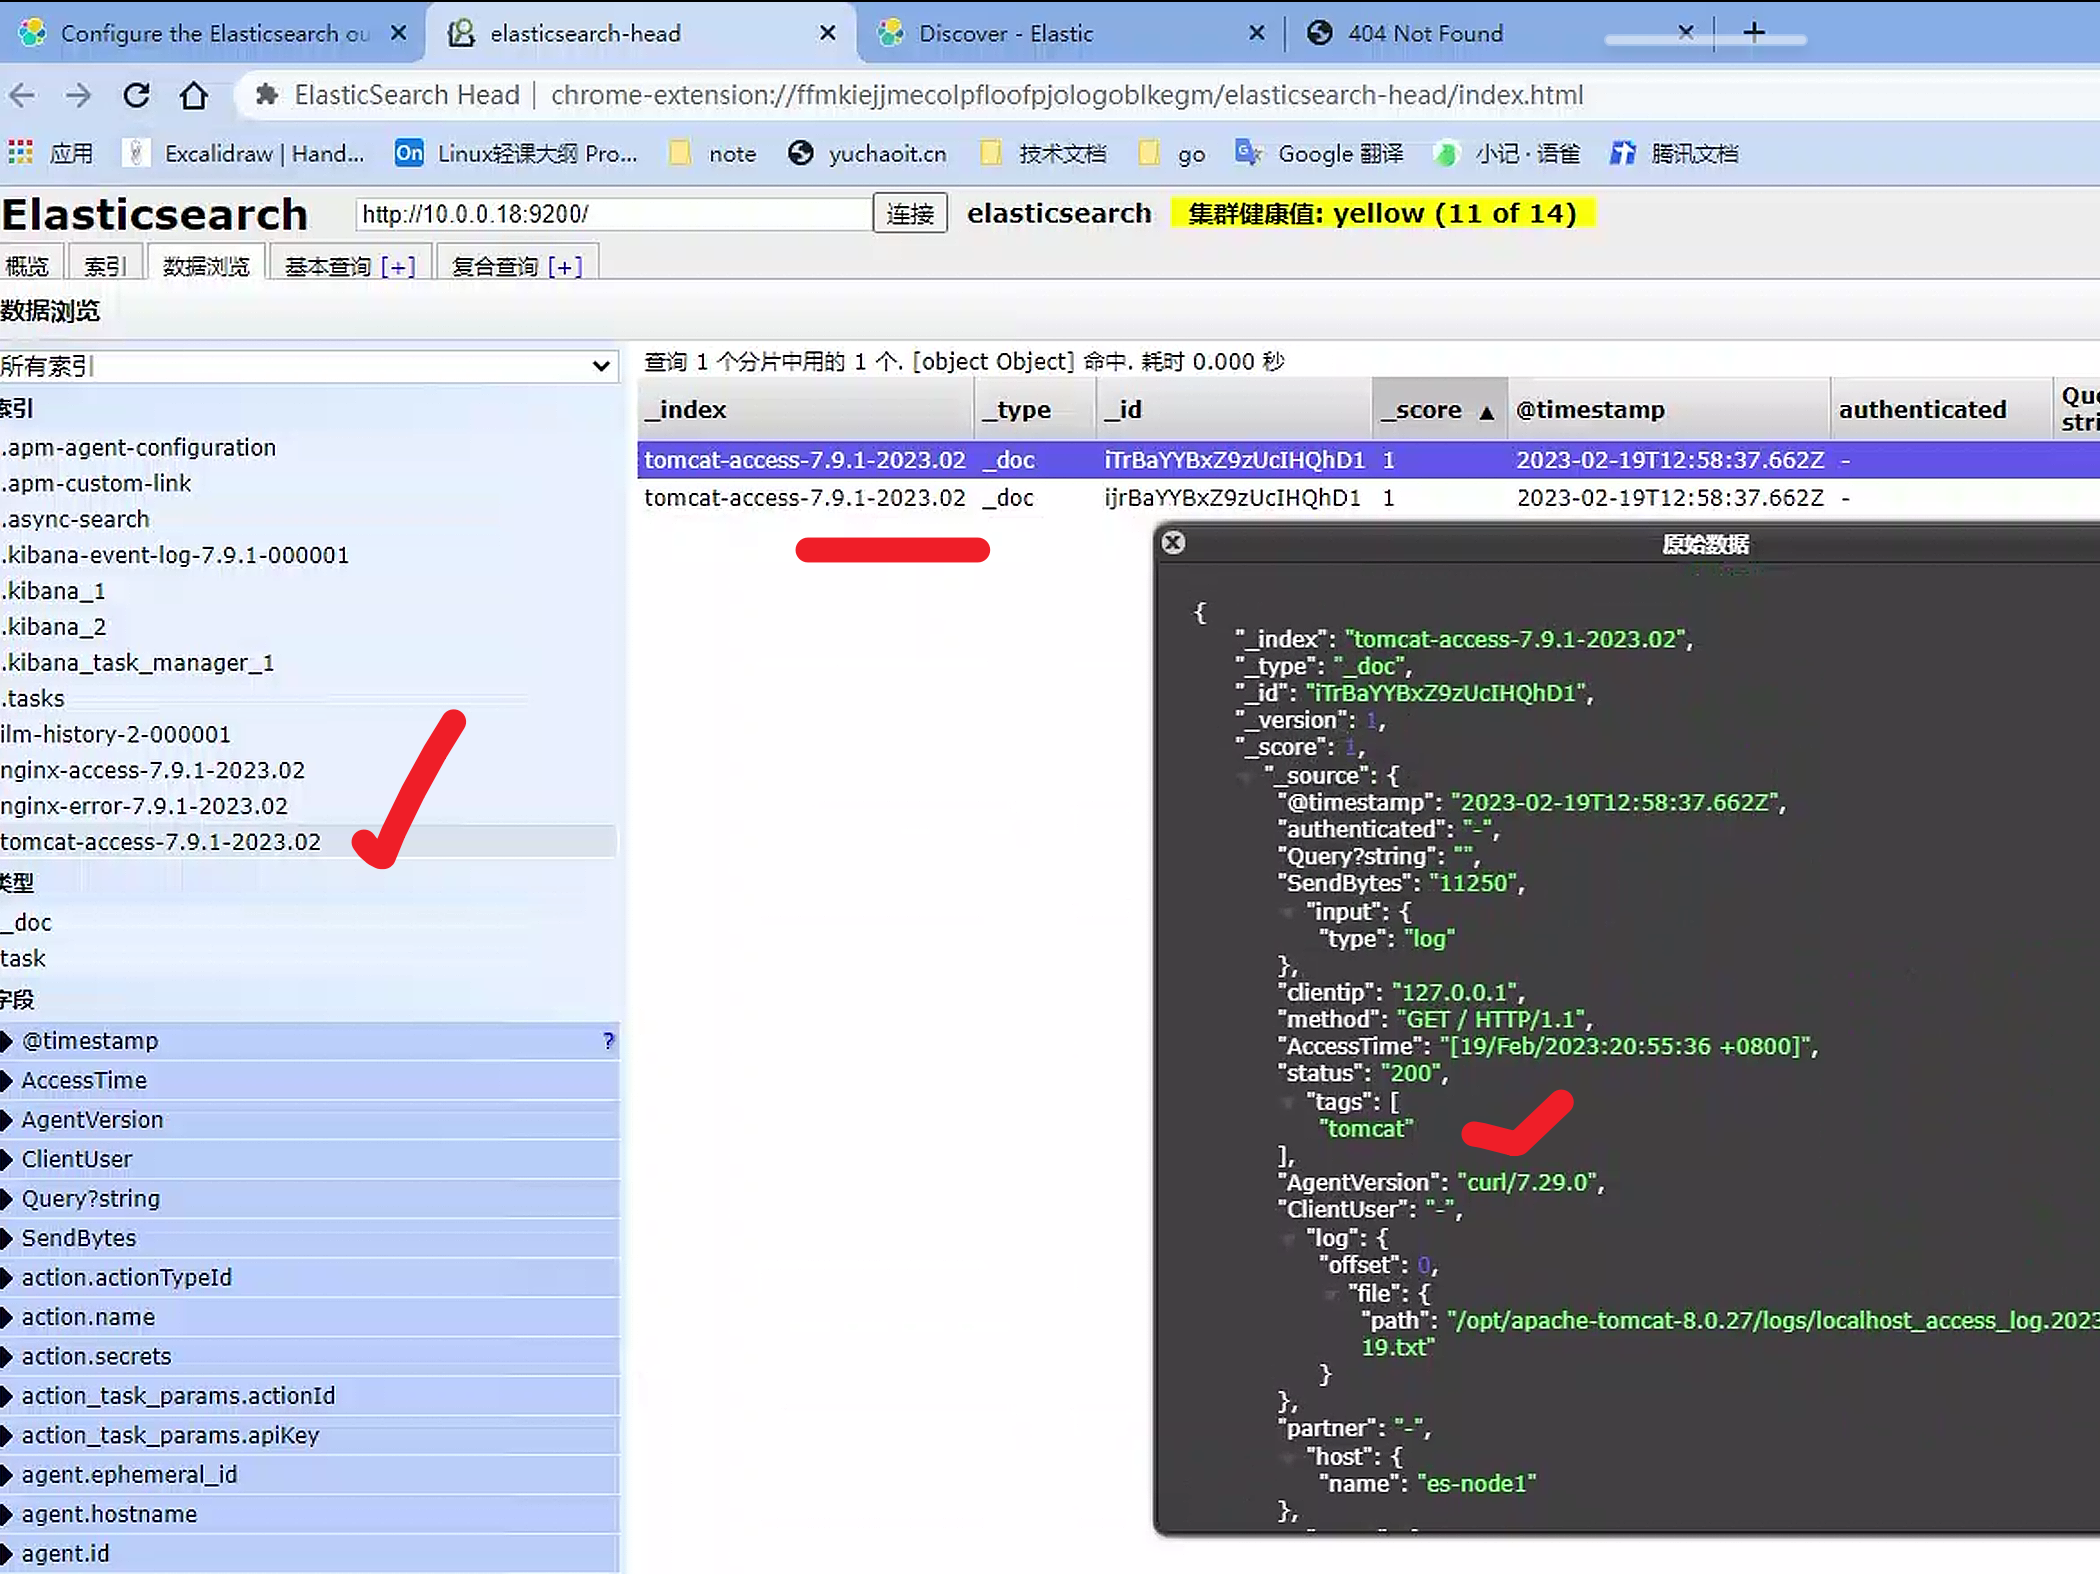
Task: Close the elasticsearch-head tab
Action: pyautogui.click(x=827, y=33)
